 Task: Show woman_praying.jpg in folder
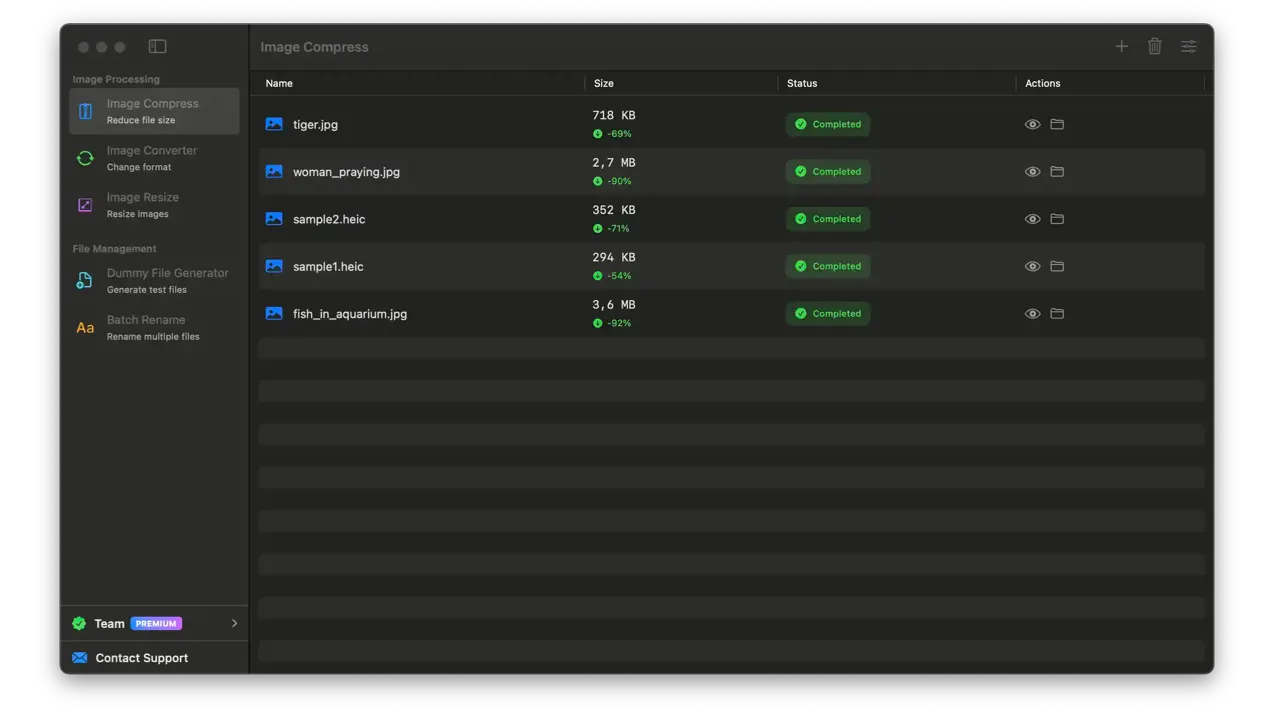[x=1057, y=172]
